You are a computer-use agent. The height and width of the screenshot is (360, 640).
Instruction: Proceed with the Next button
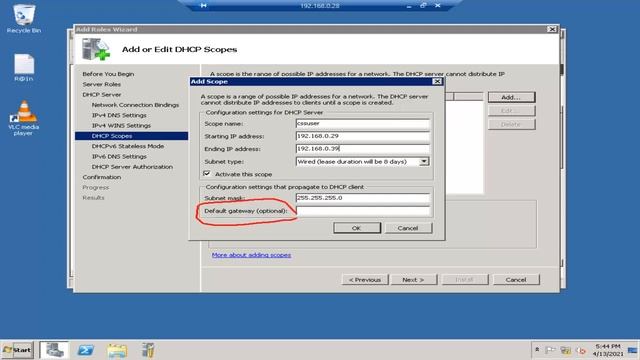413,280
